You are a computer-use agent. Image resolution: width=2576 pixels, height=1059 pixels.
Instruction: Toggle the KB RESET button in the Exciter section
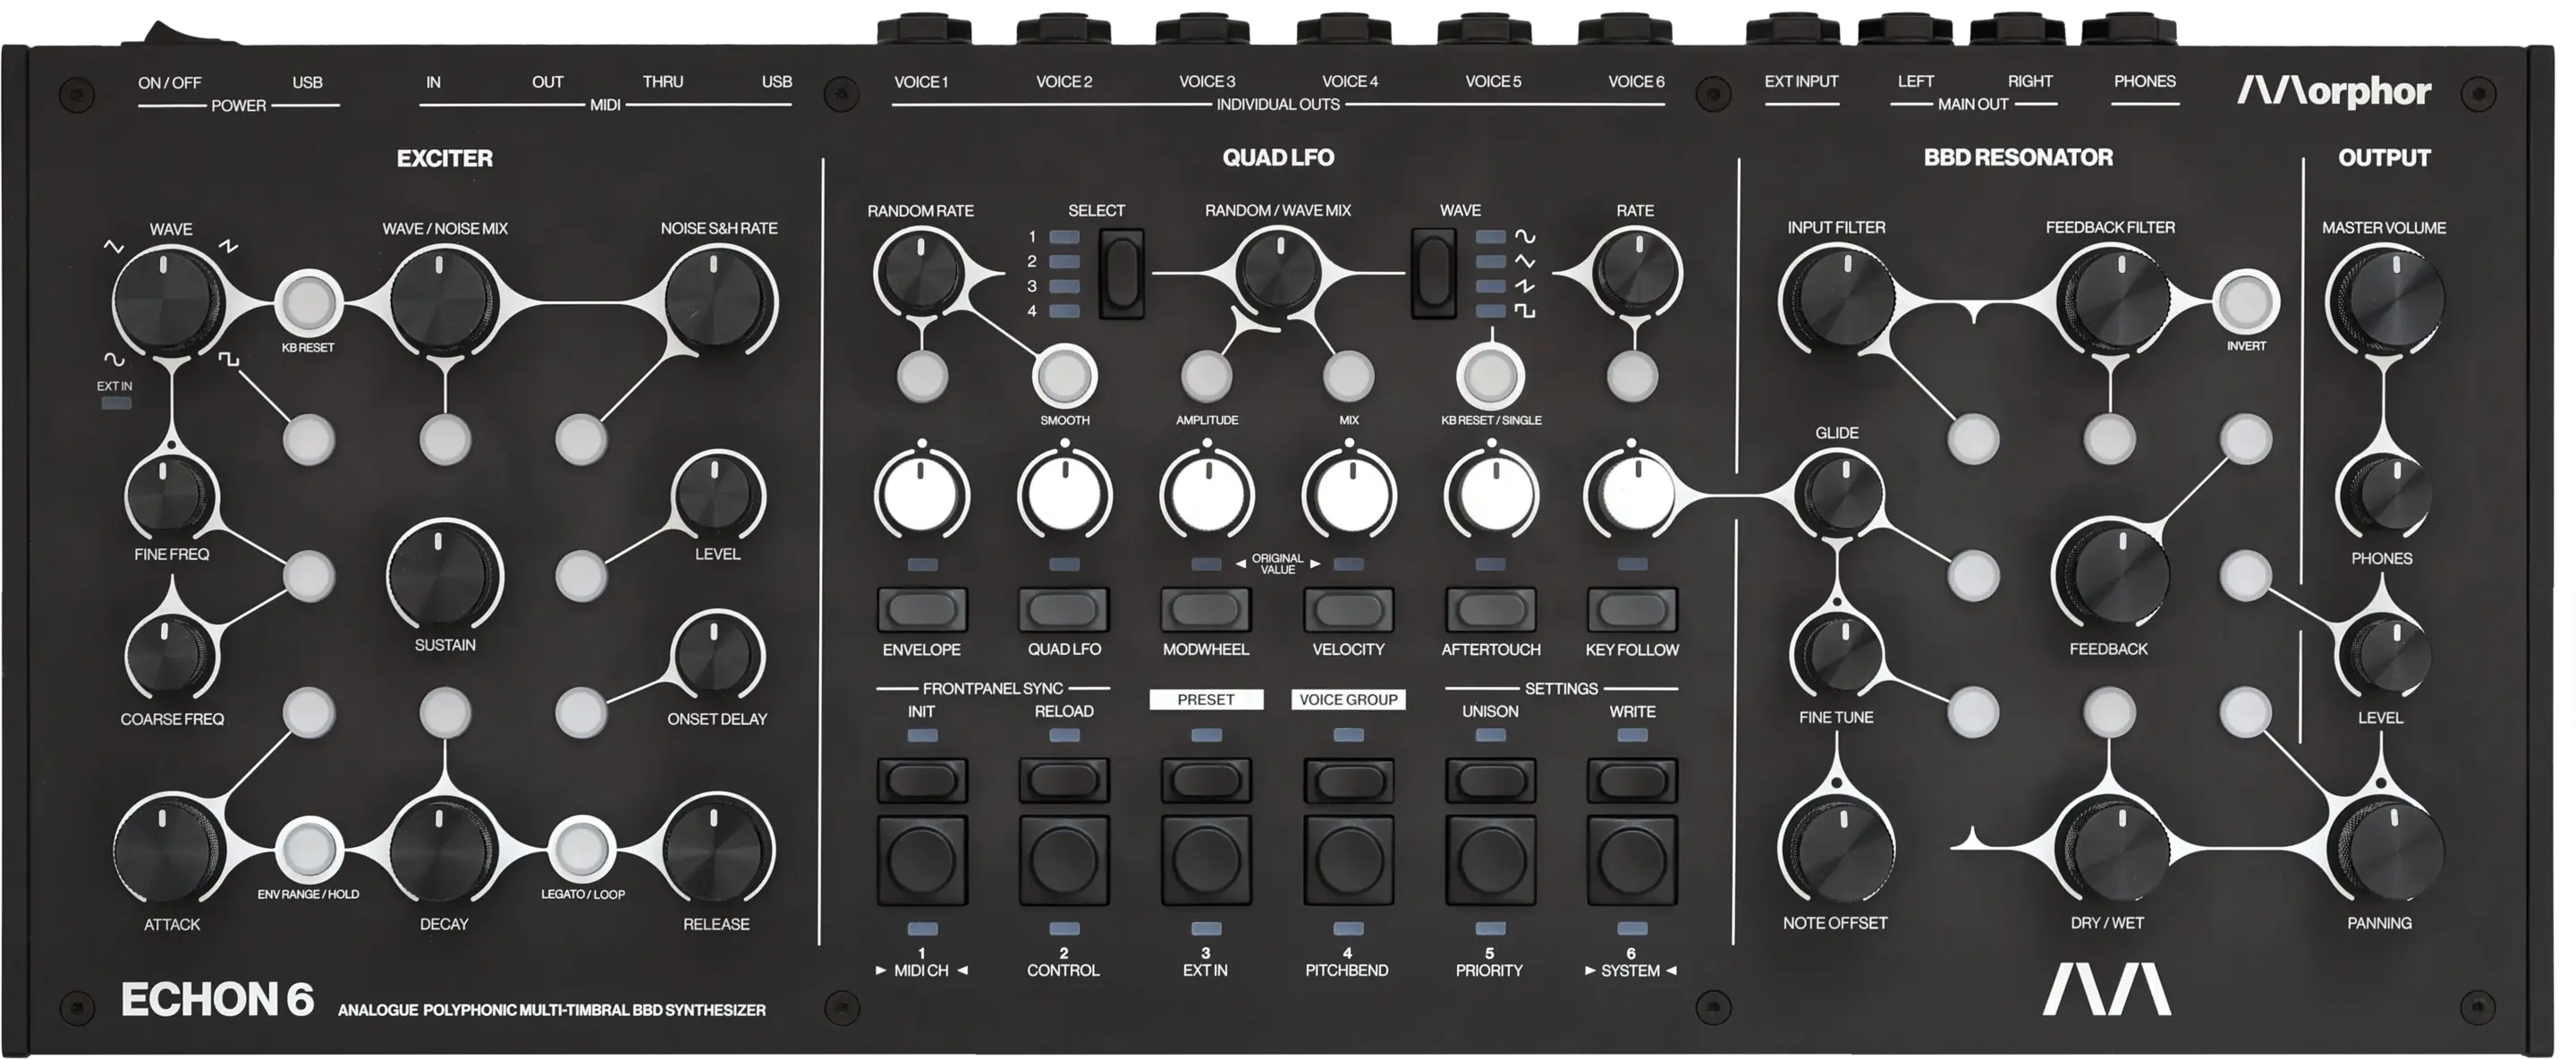[x=308, y=302]
